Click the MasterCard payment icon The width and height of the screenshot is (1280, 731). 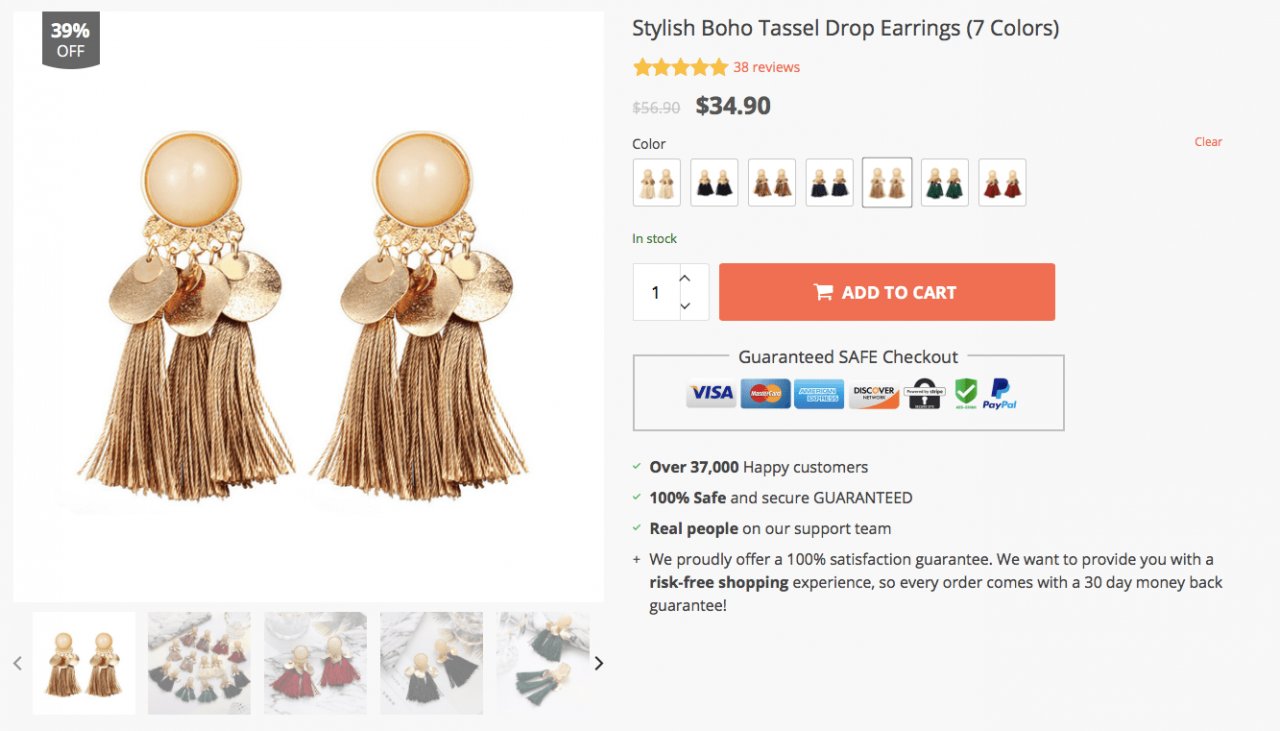(765, 393)
